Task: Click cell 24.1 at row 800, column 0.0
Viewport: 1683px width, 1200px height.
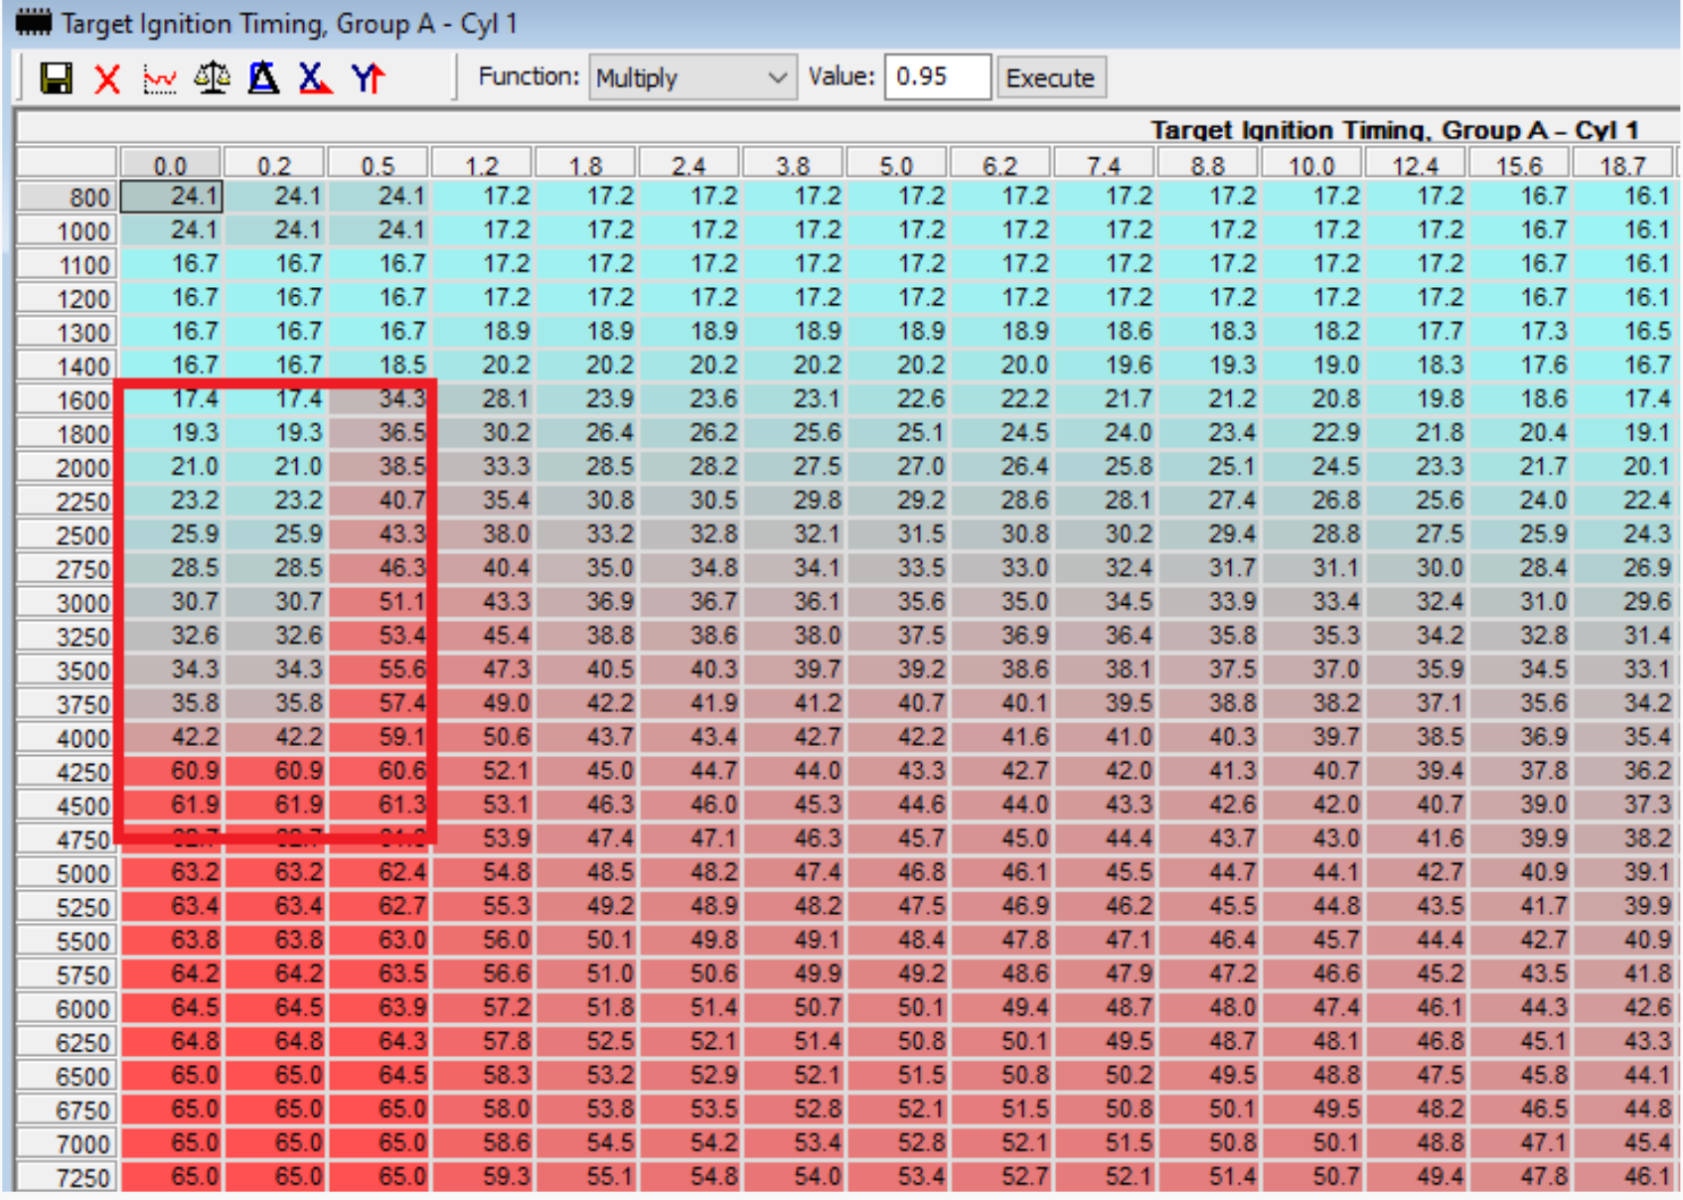Action: [x=172, y=197]
